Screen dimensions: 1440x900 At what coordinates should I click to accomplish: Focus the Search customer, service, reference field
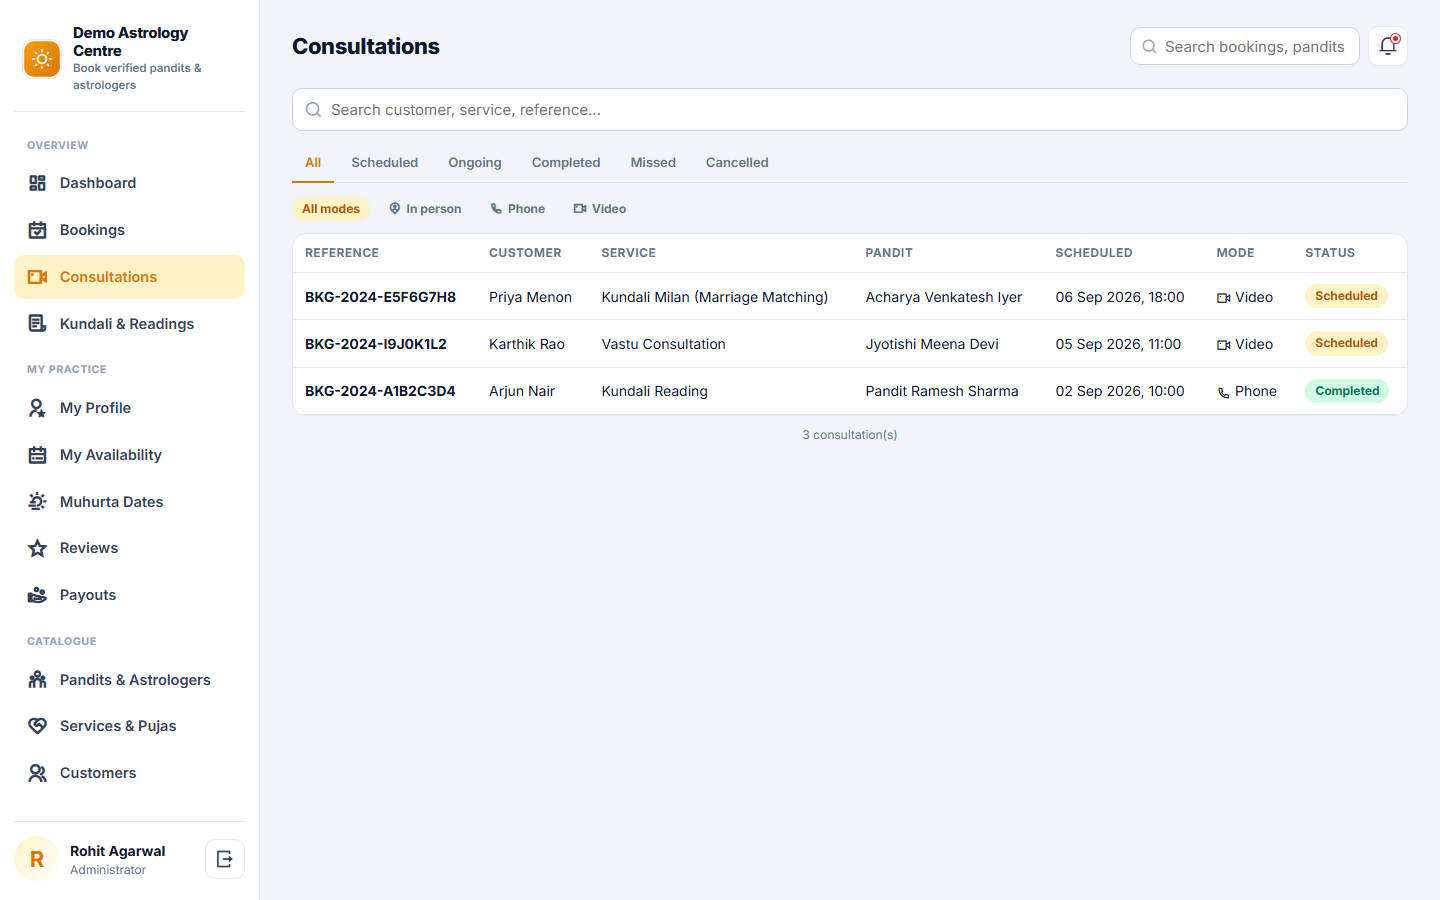(850, 110)
